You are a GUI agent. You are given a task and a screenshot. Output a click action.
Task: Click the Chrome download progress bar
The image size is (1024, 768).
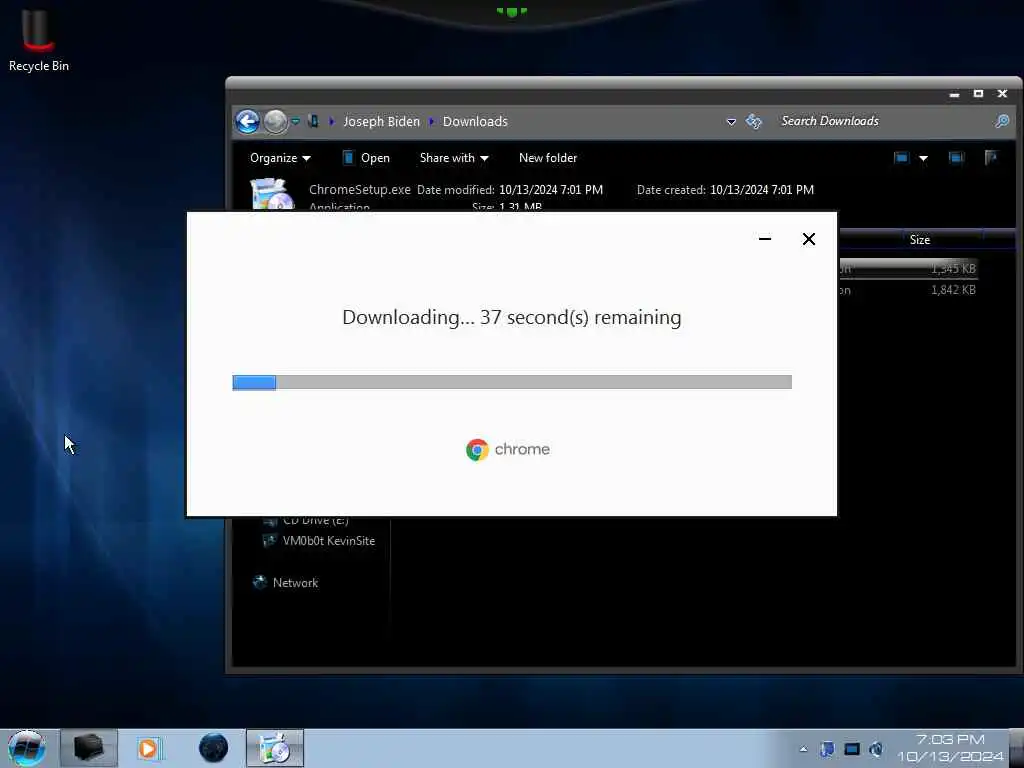(x=512, y=382)
